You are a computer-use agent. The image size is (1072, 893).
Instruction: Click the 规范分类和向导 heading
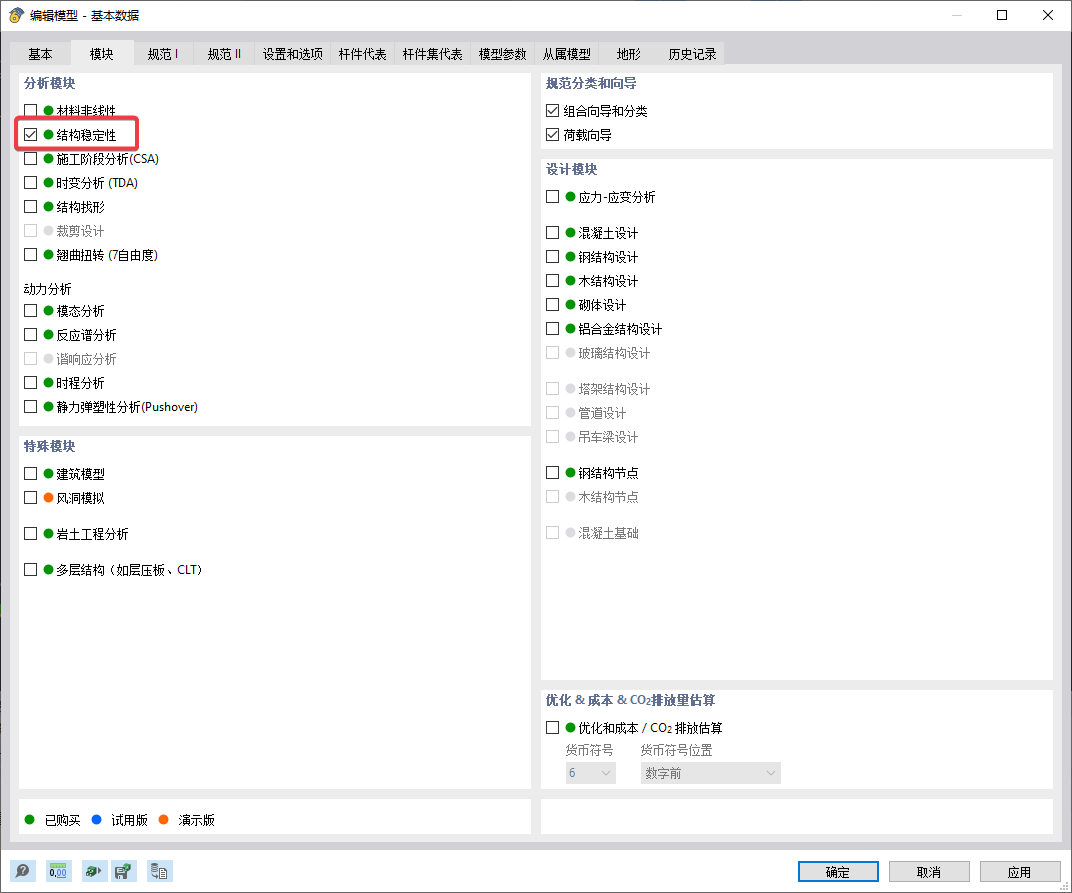tap(591, 83)
